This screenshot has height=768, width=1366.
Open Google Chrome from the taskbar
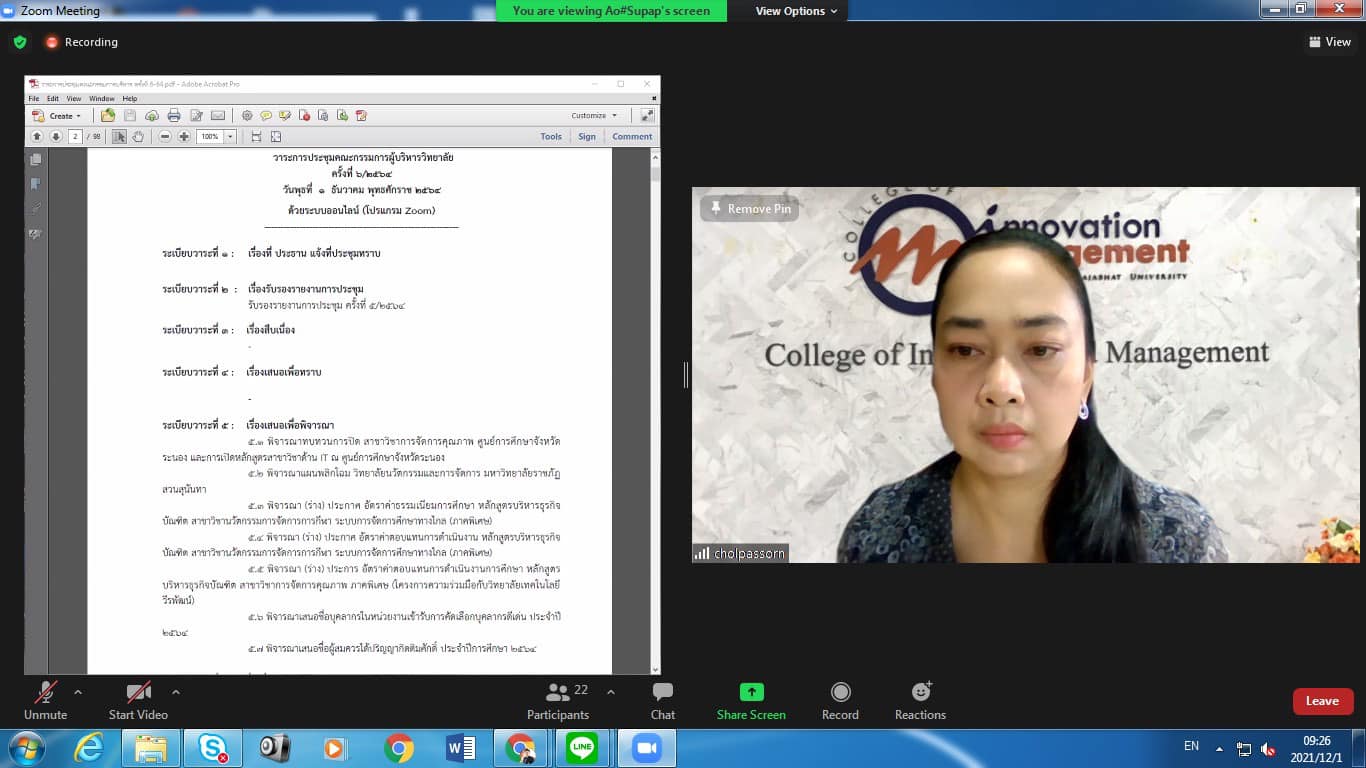tap(398, 748)
